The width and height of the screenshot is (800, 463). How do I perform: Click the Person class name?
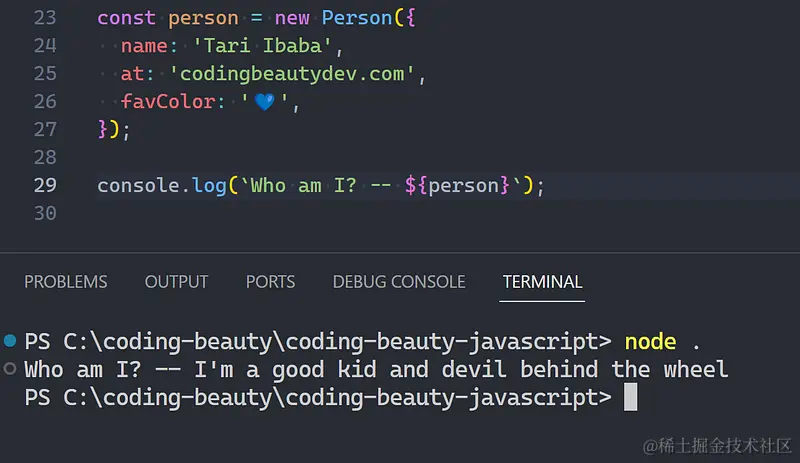pyautogui.click(x=357, y=18)
